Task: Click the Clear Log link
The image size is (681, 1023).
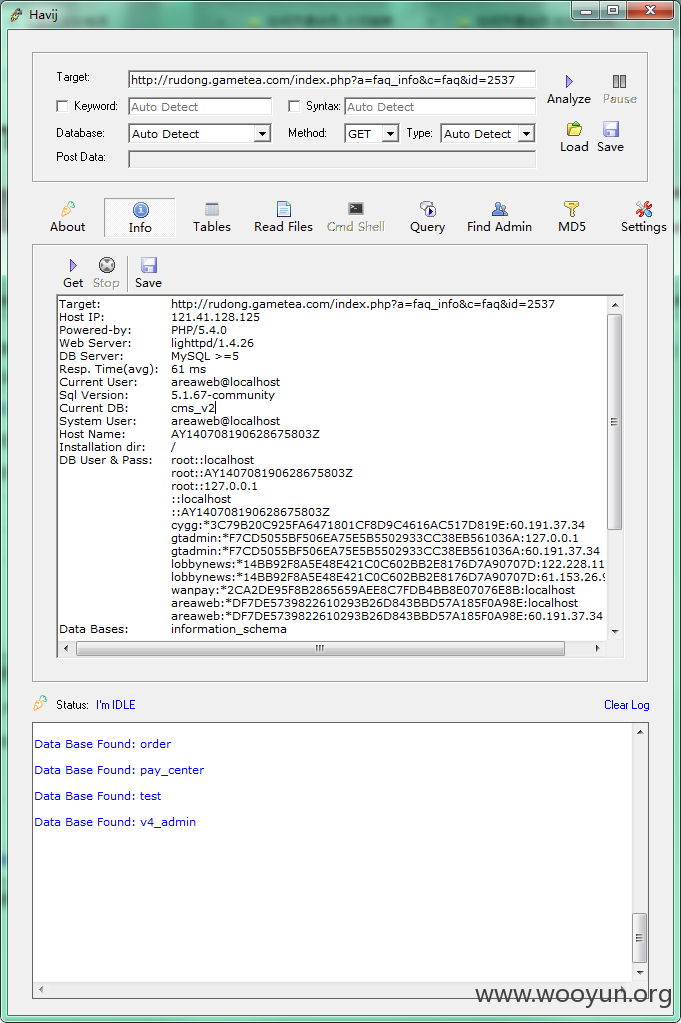Action: point(626,705)
